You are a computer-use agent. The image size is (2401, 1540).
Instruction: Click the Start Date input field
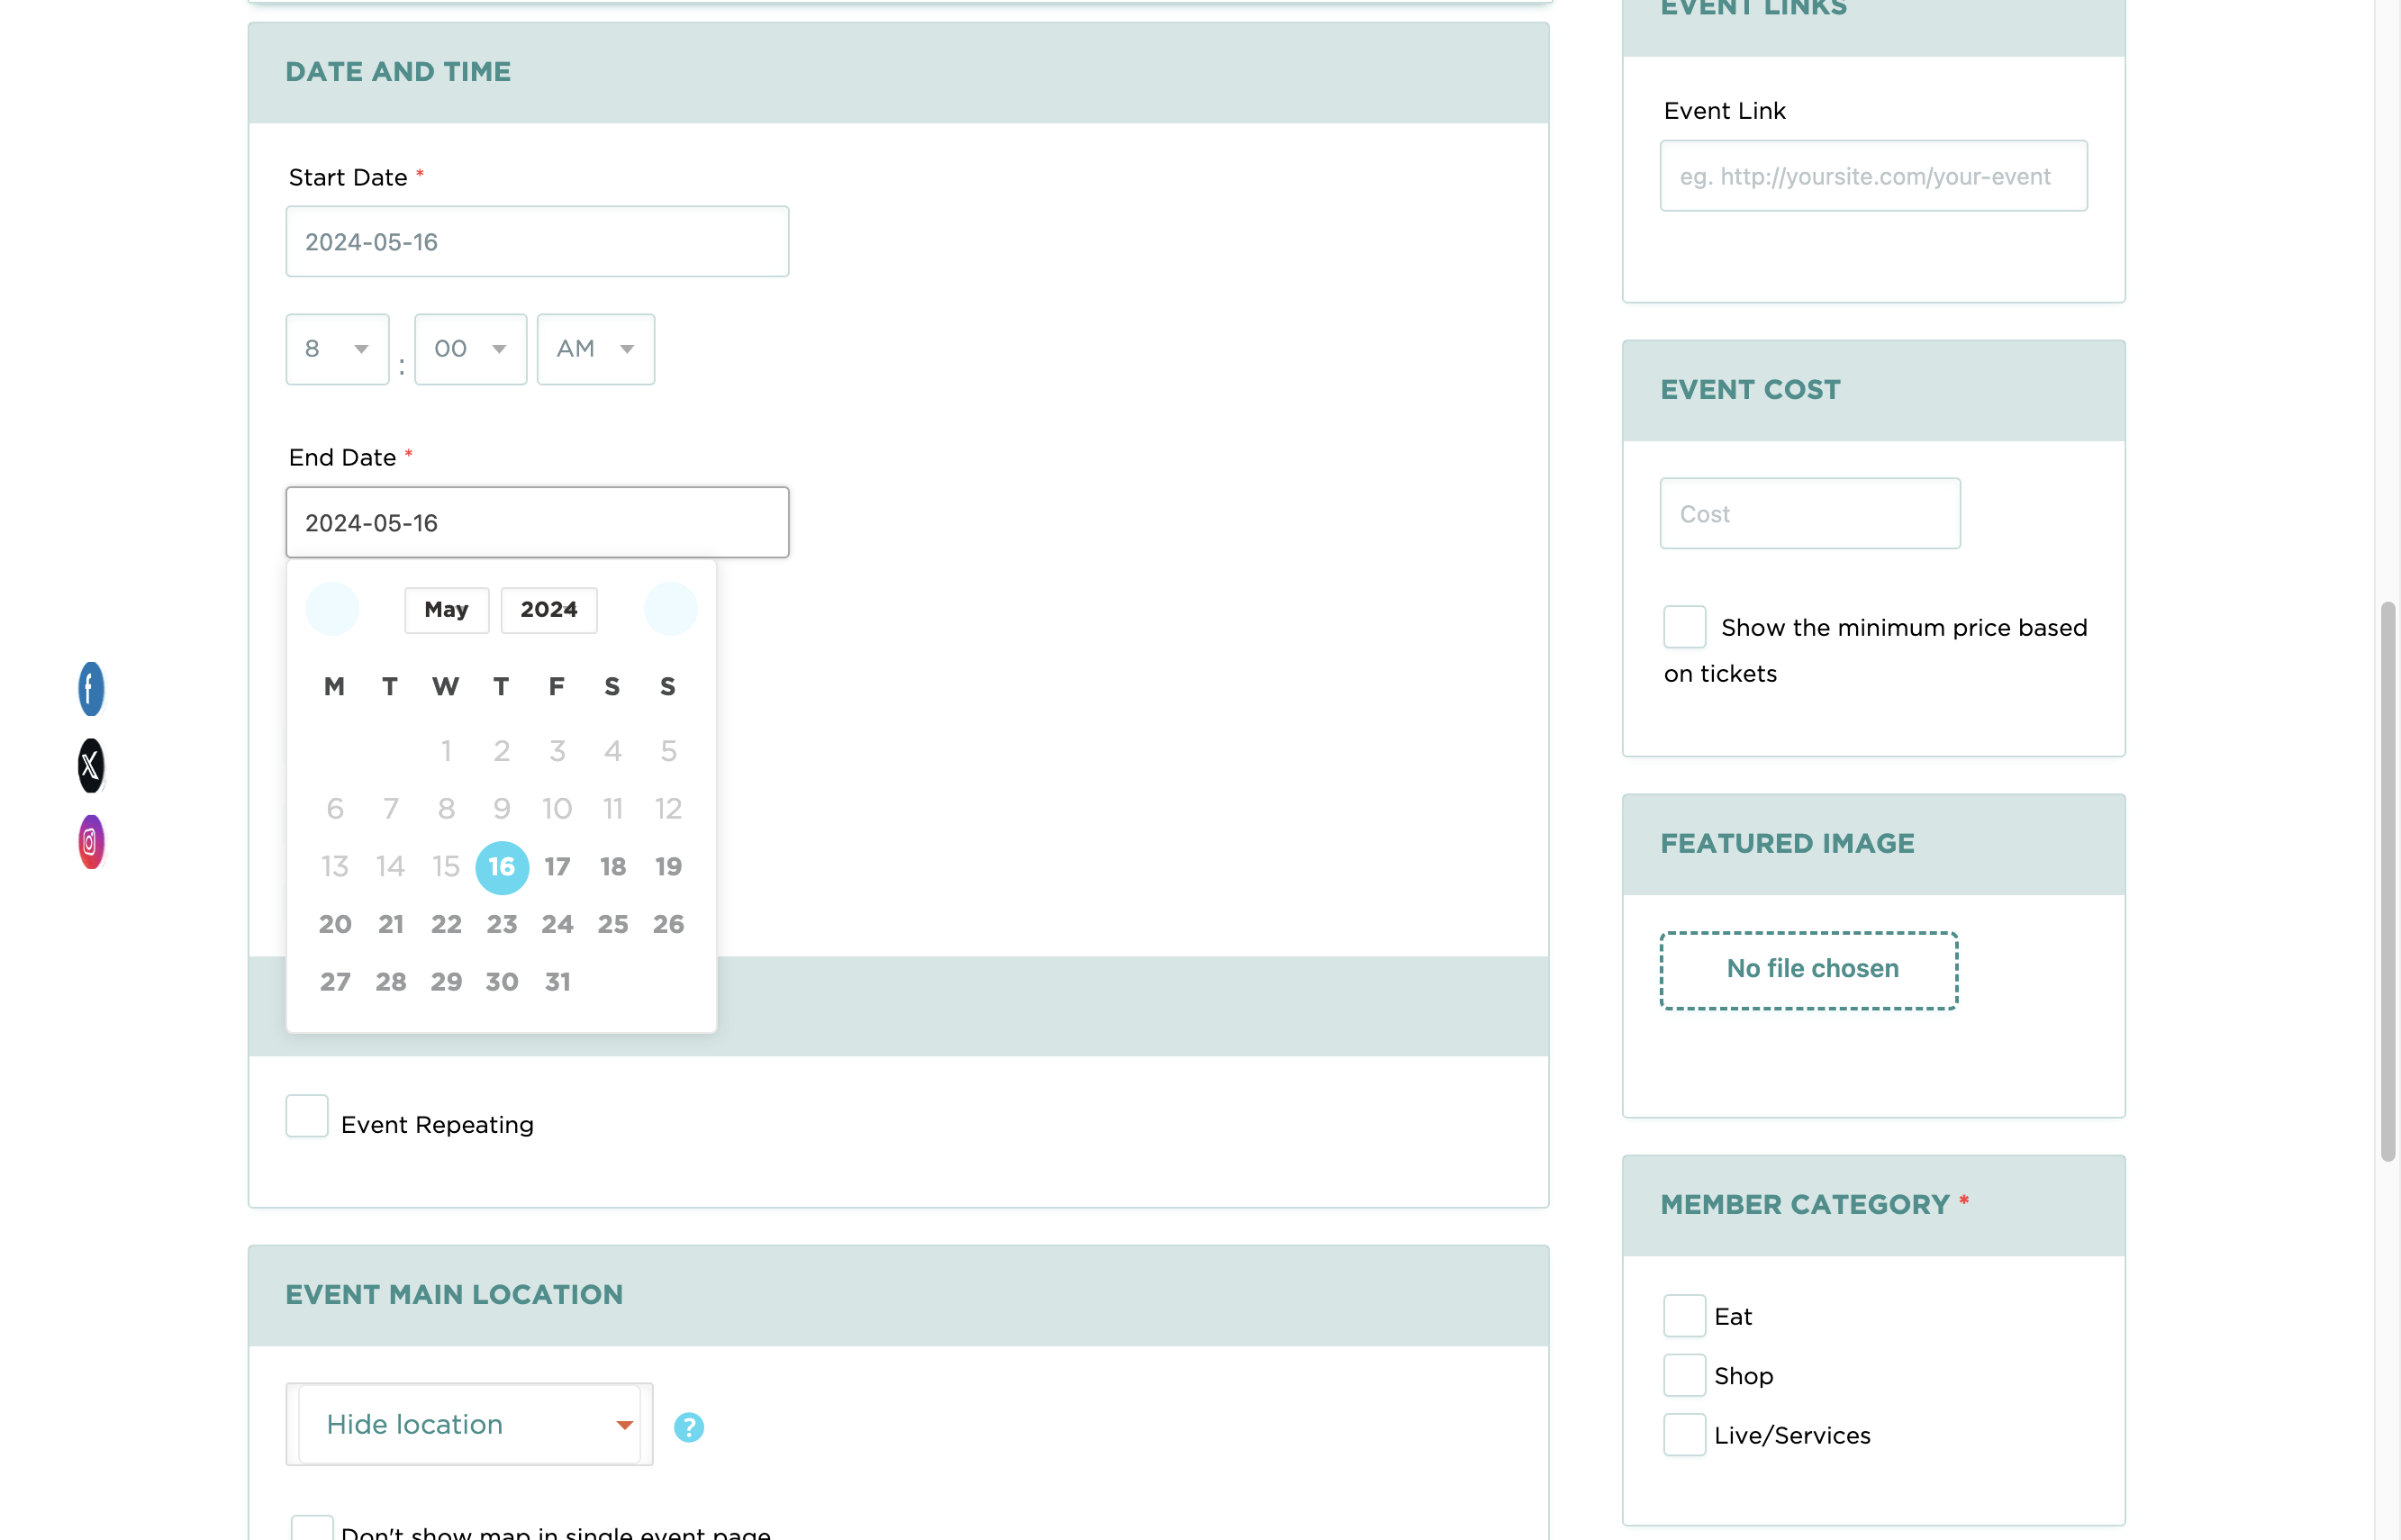[538, 242]
